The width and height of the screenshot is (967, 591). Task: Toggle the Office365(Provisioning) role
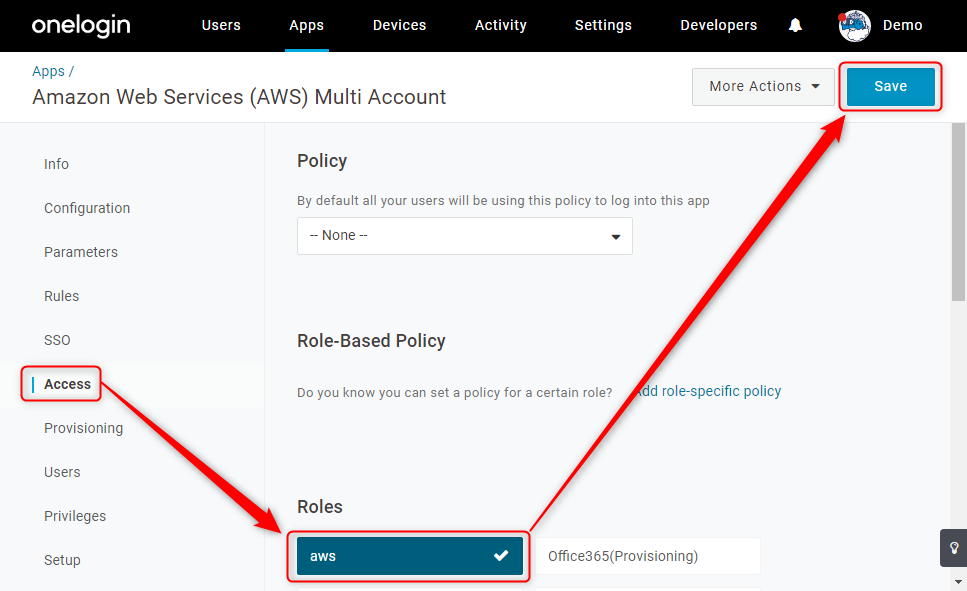click(x=648, y=556)
